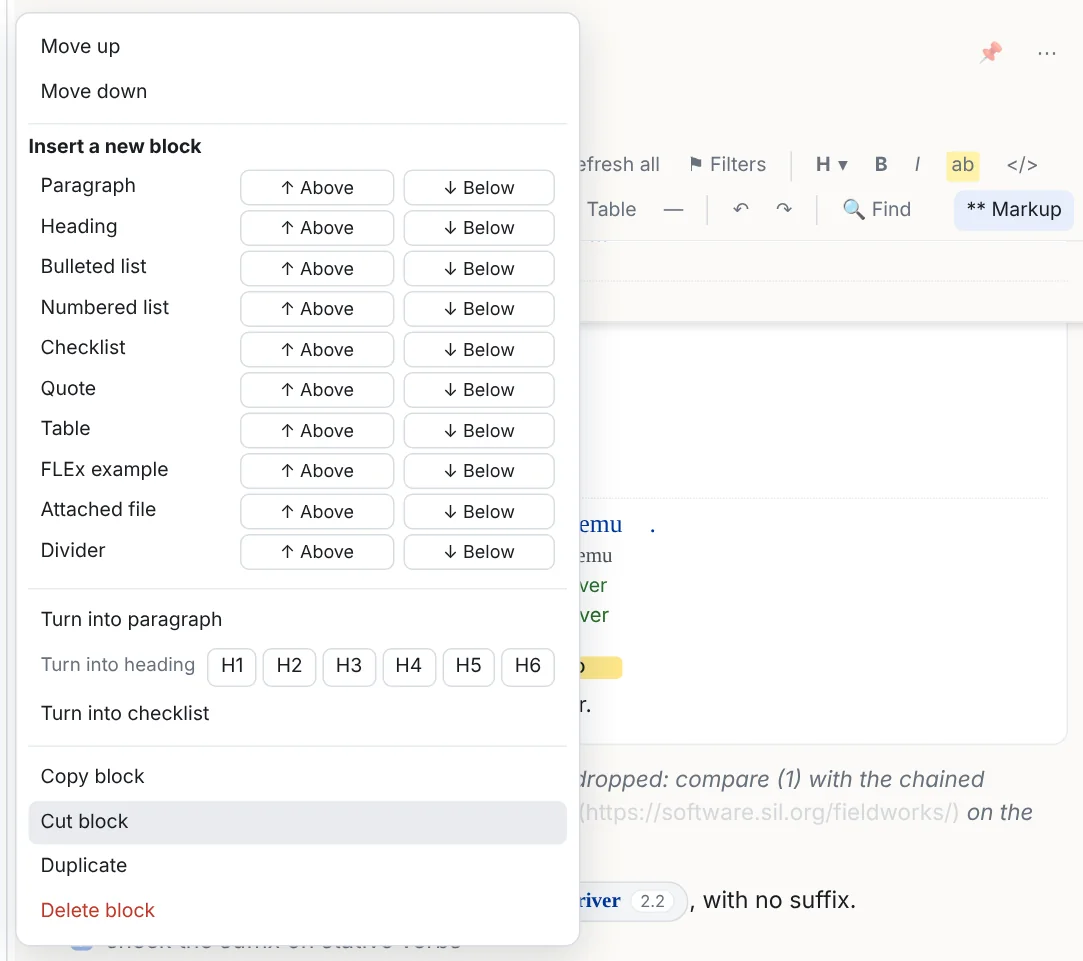Insert a horizontal divider from the toolbar
This screenshot has height=961, width=1083.
(x=673, y=209)
